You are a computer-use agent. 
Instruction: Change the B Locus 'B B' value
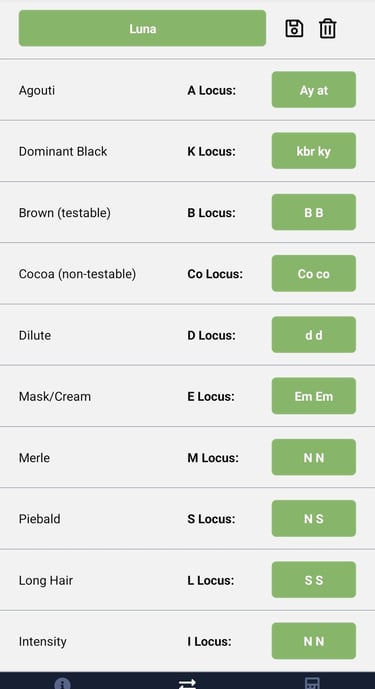coord(314,212)
